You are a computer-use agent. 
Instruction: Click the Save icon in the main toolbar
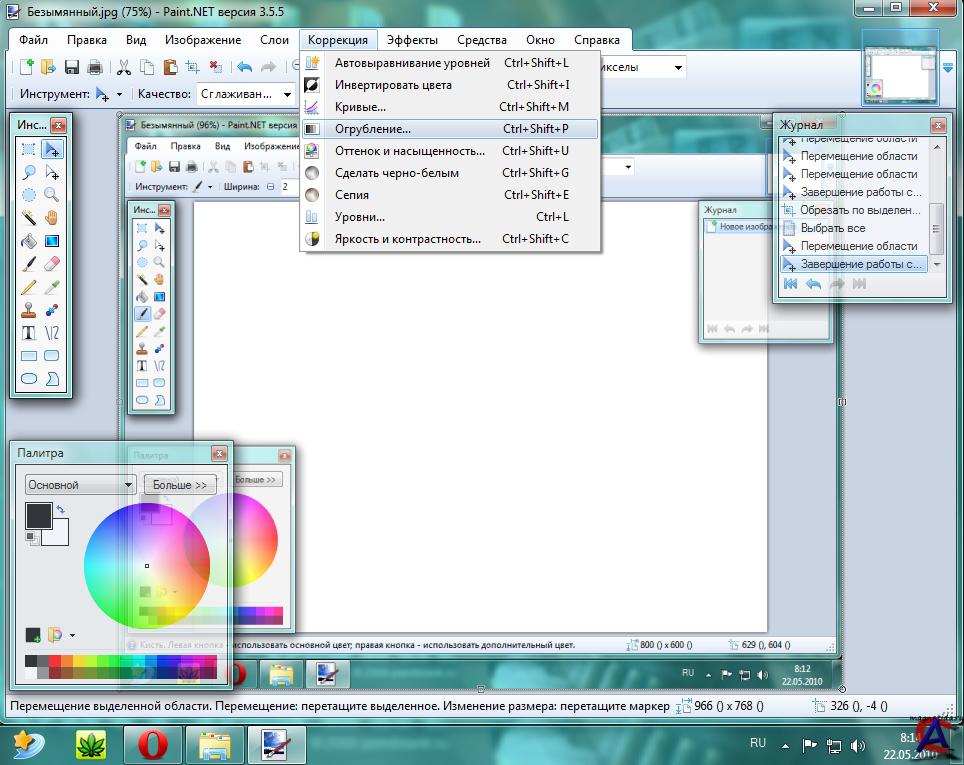pyautogui.click(x=72, y=67)
